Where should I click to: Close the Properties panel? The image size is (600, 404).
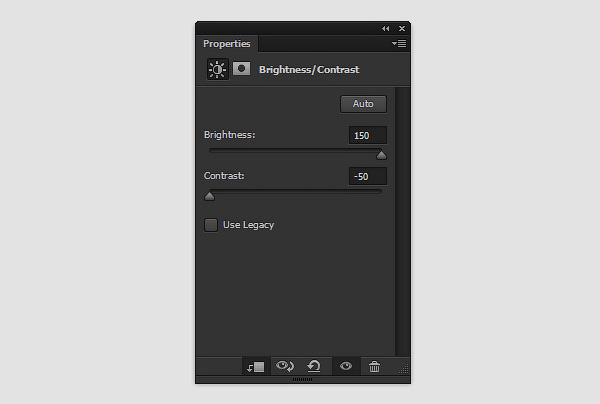pyautogui.click(x=402, y=29)
